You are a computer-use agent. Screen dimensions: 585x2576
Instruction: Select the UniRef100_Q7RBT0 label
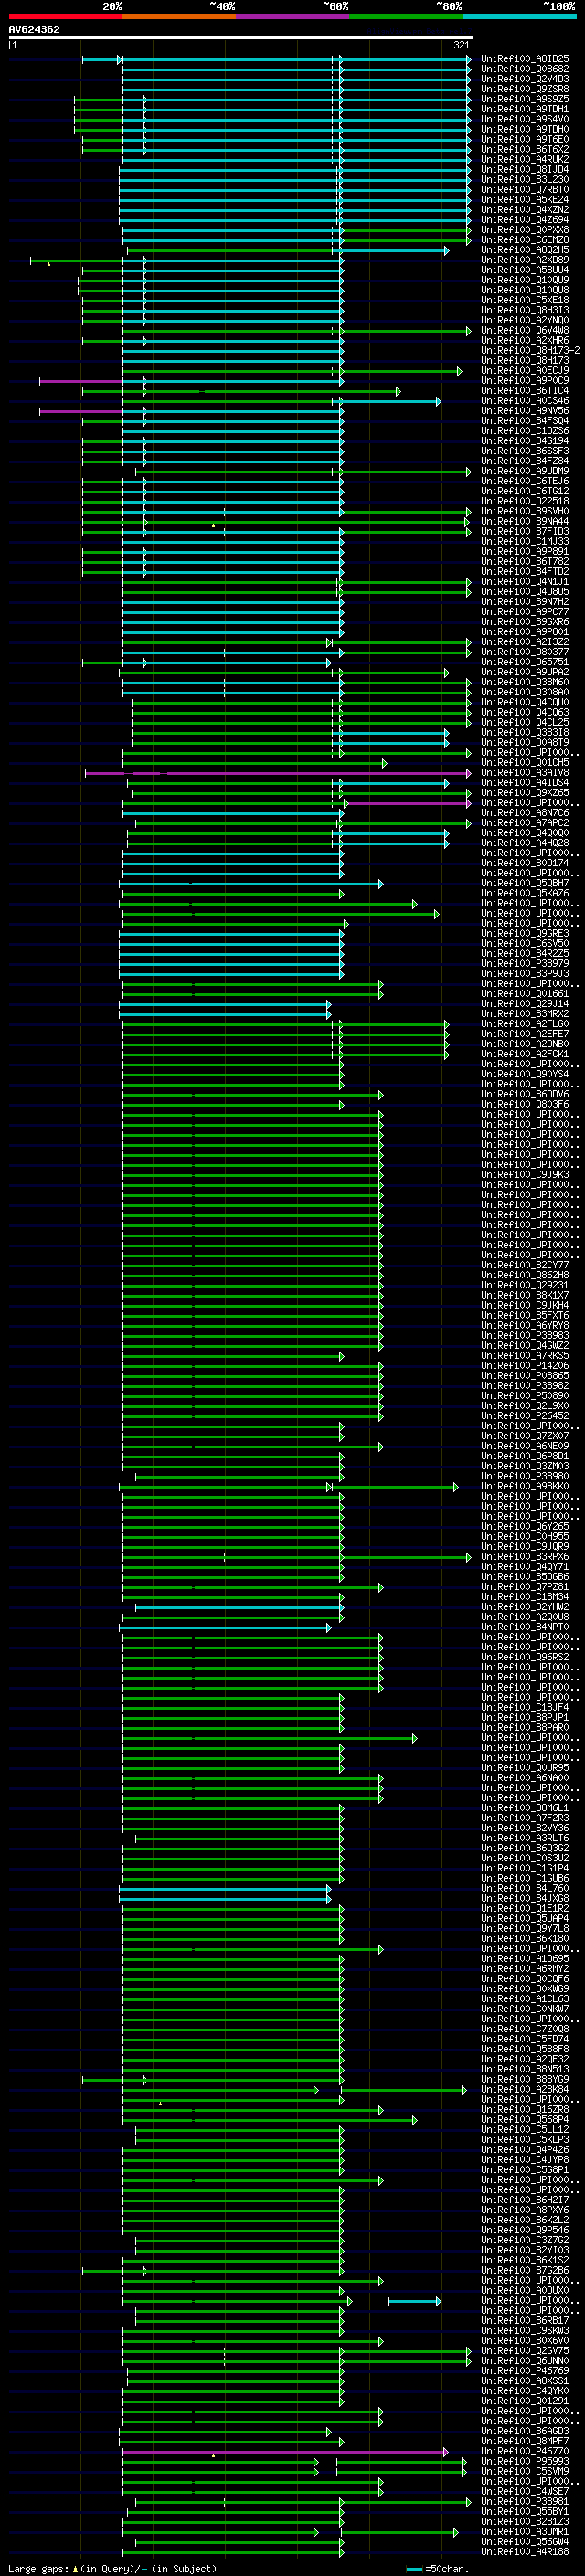525,190
